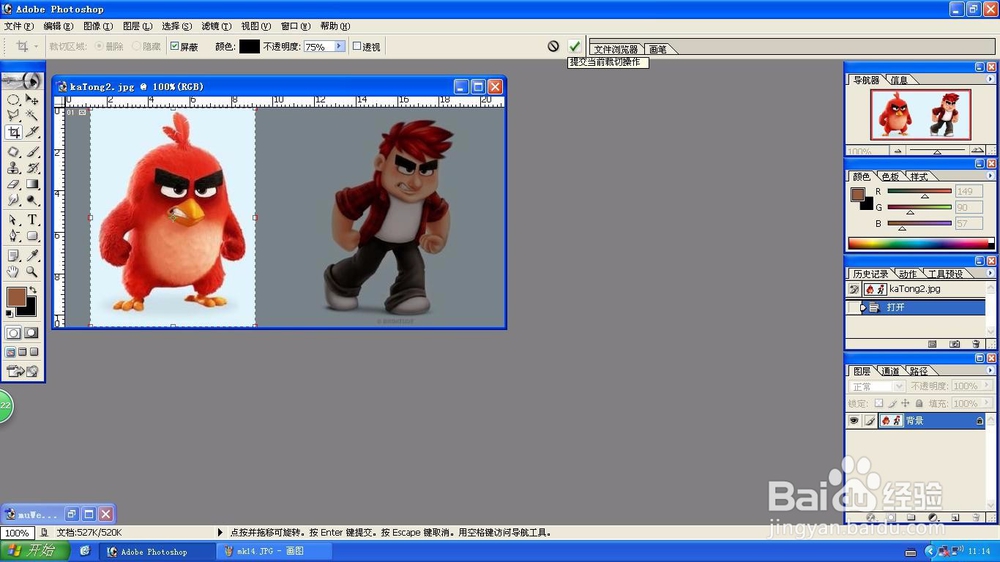Open the 图像 menu
Image resolution: width=1000 pixels, height=562 pixels.
click(98, 26)
